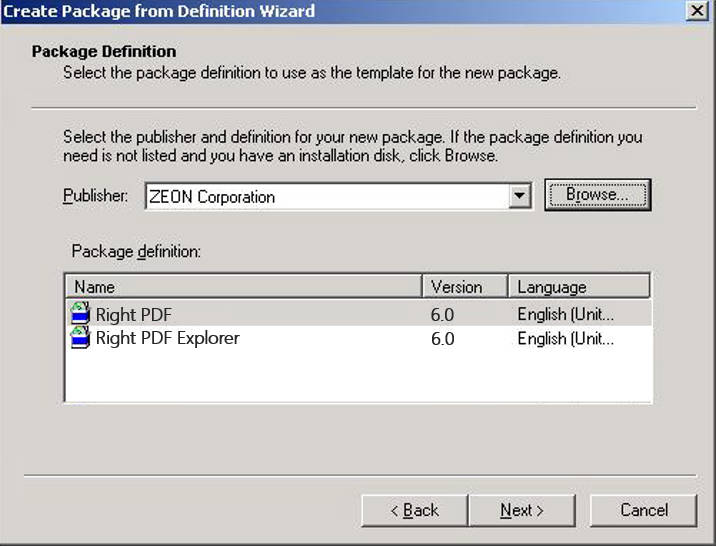716x547 pixels.
Task: Cancel the wizard
Action: (643, 510)
